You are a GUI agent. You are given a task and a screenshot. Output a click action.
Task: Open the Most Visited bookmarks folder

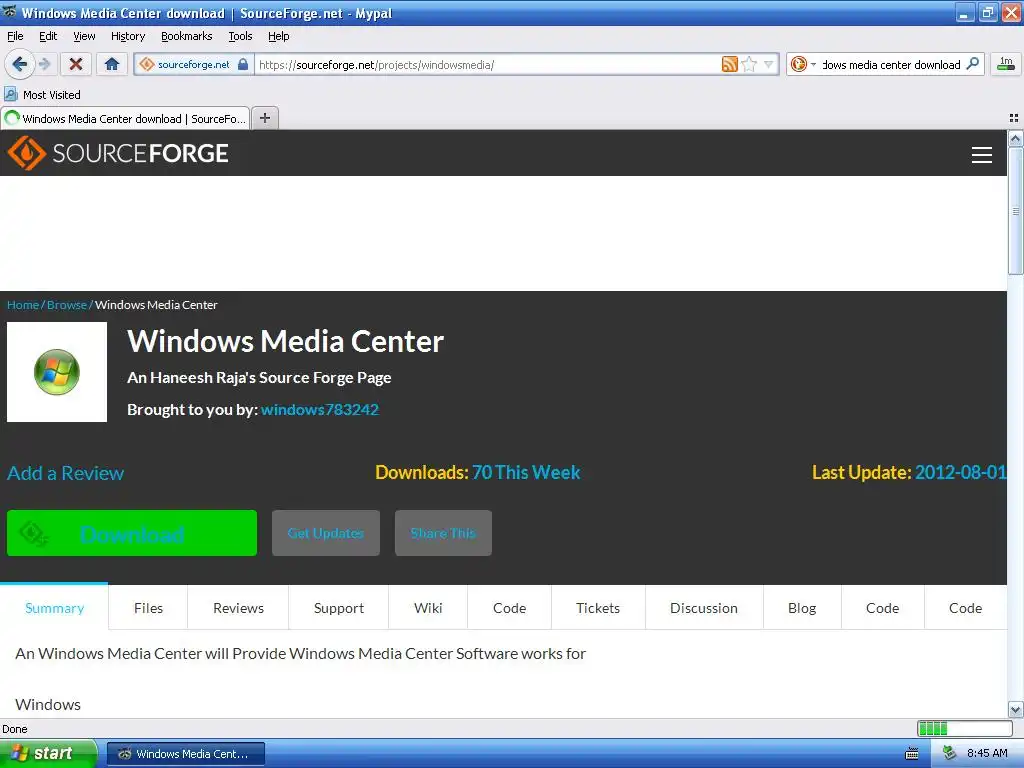pos(42,95)
